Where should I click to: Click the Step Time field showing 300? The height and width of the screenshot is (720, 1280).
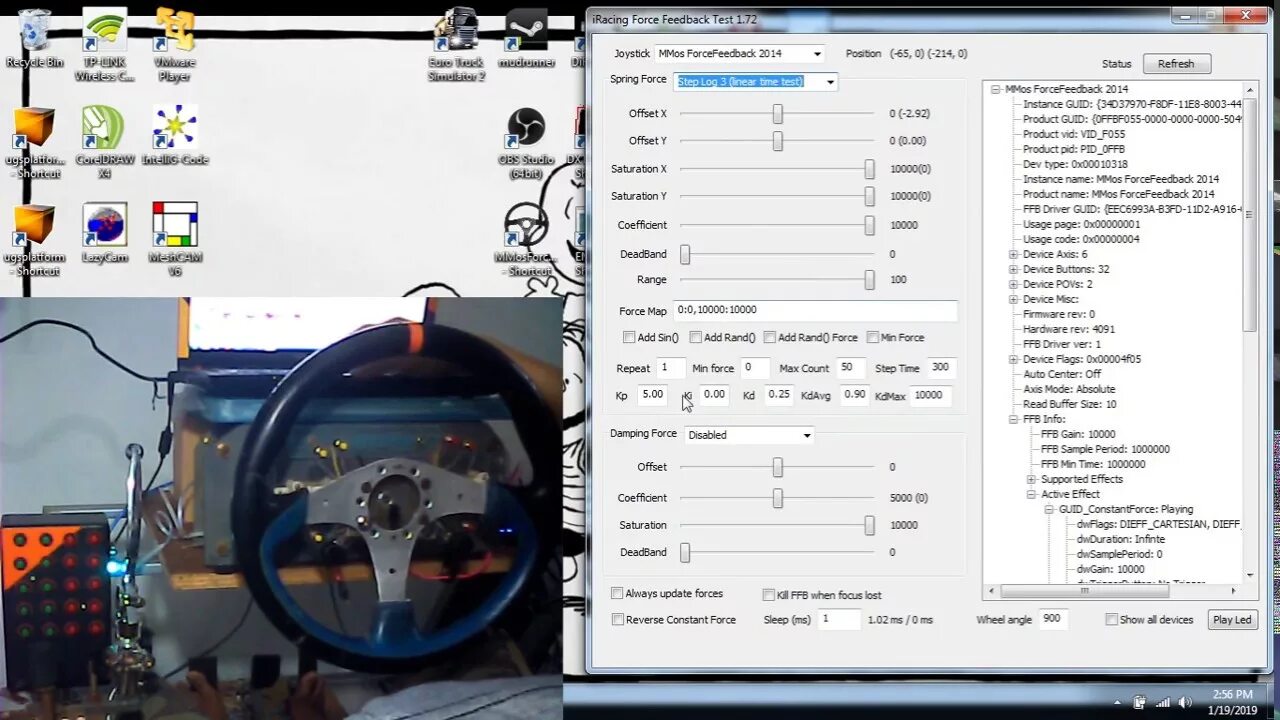(941, 368)
